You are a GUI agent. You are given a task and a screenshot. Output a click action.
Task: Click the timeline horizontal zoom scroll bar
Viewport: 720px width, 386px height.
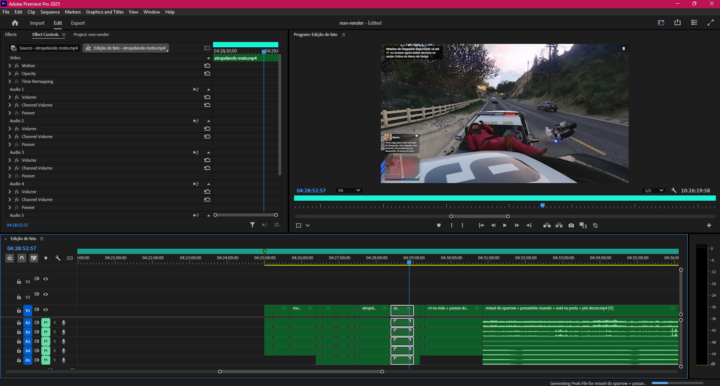pos(301,371)
